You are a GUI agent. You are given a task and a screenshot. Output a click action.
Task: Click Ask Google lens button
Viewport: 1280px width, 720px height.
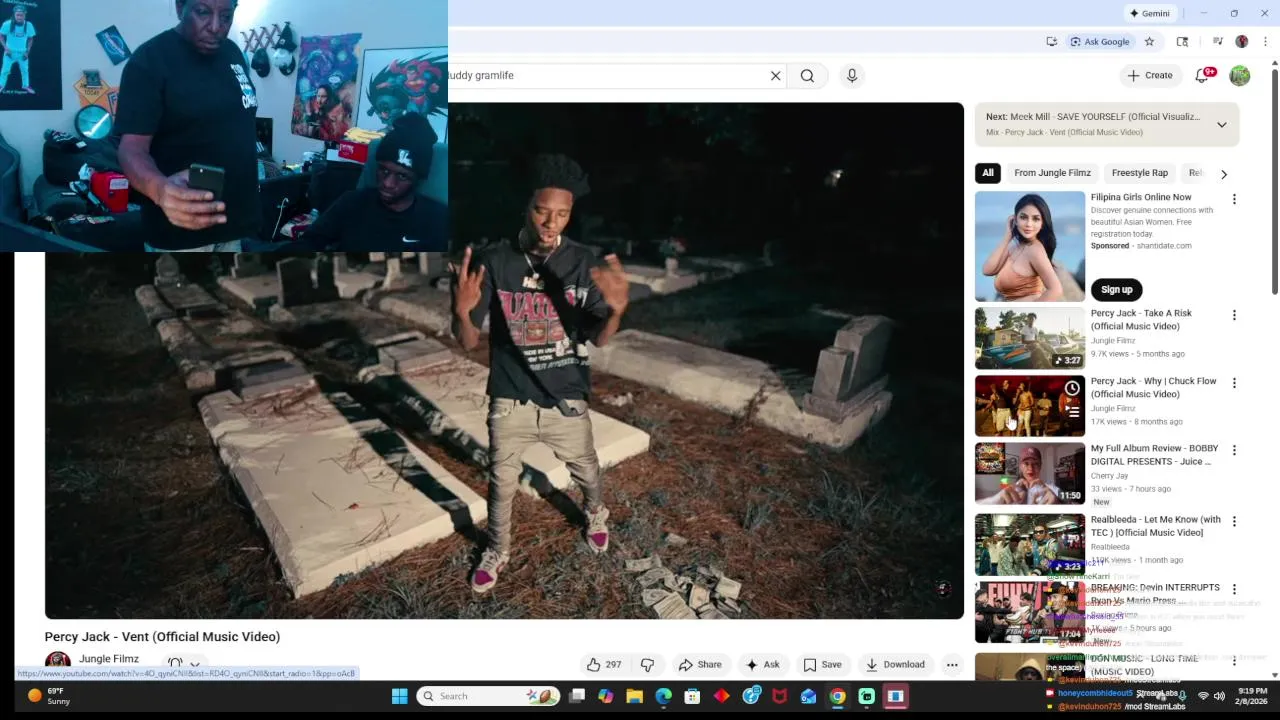pos(1099,41)
